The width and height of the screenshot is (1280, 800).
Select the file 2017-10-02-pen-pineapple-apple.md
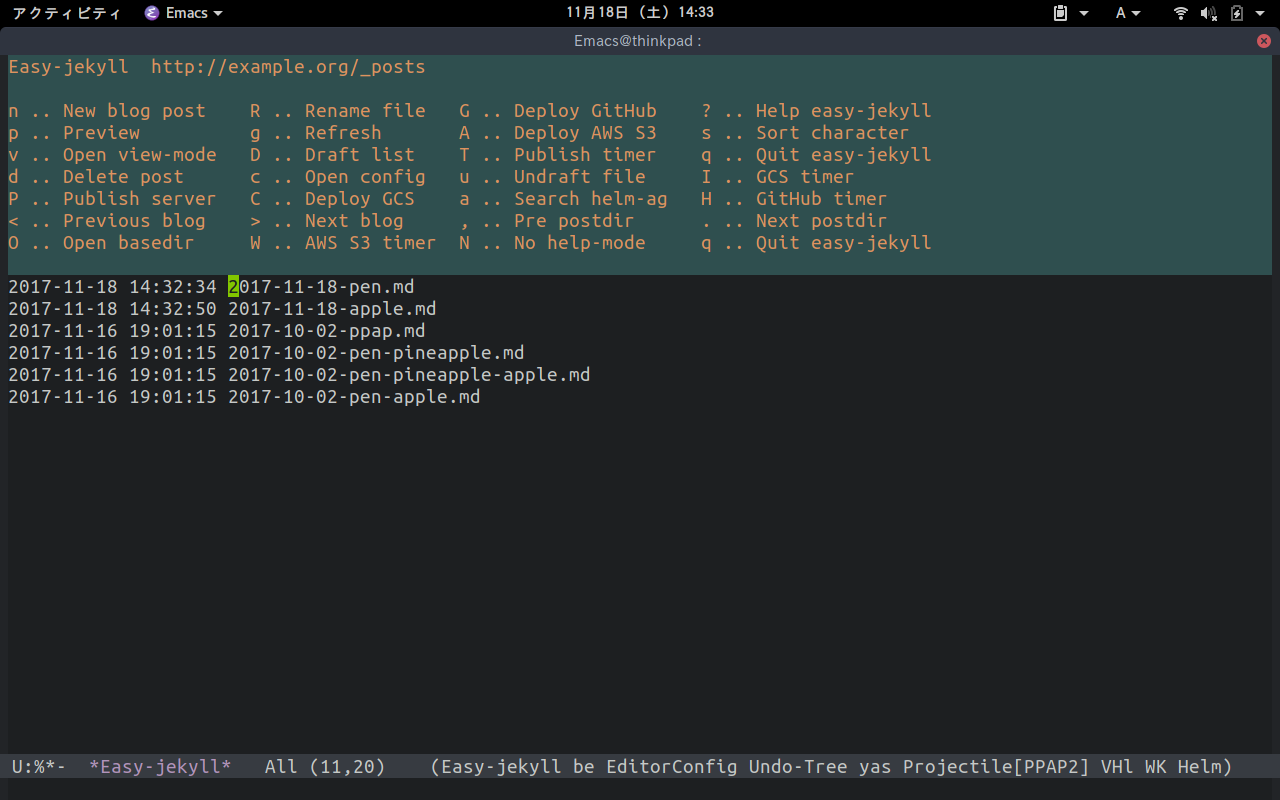tap(409, 375)
